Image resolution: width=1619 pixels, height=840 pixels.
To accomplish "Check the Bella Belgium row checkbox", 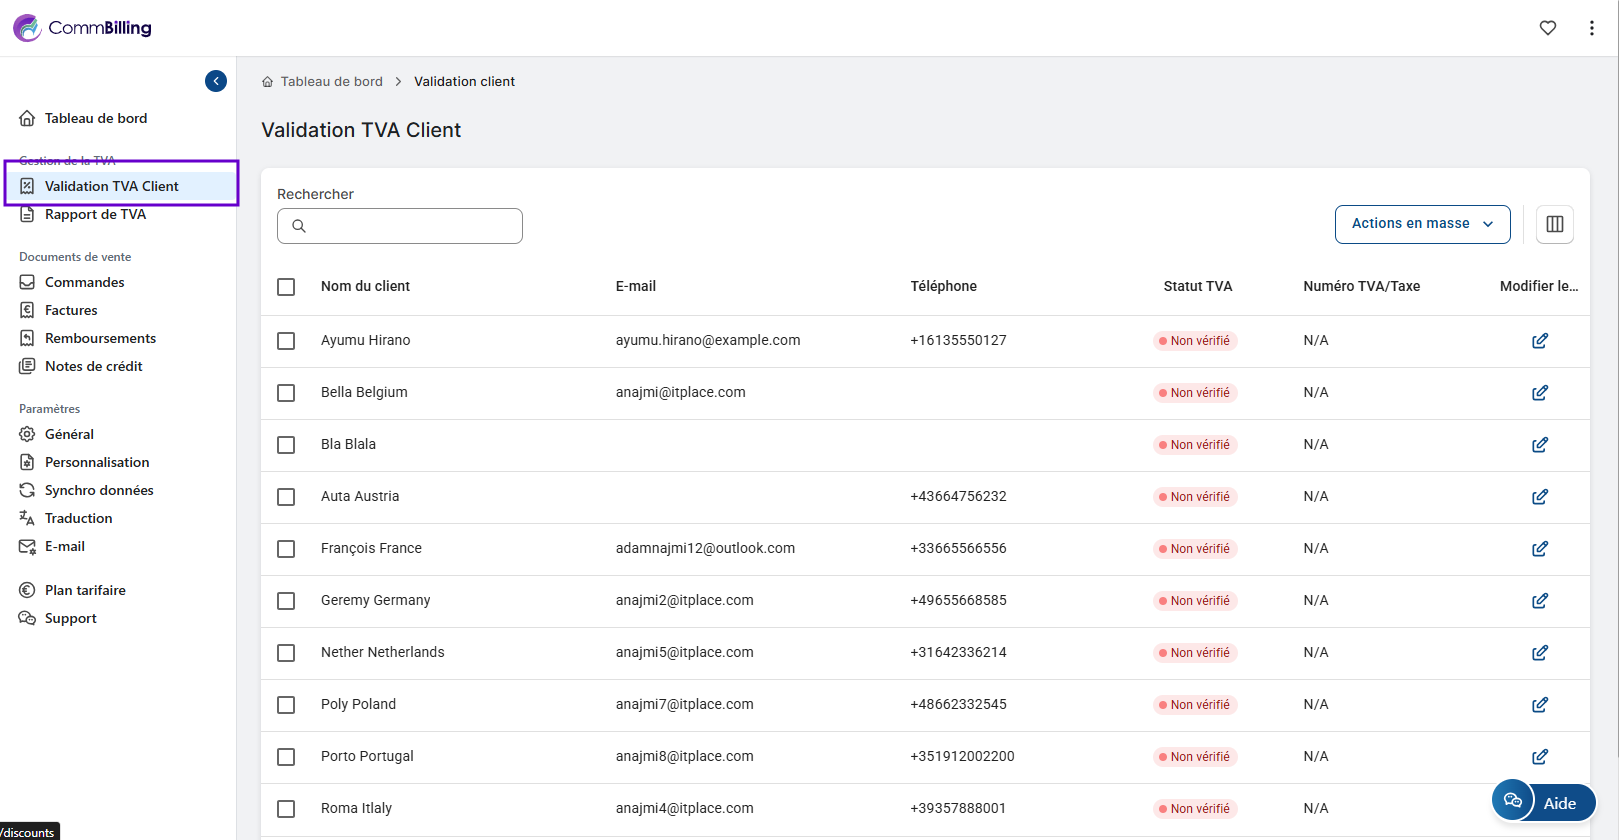I will (x=286, y=393).
